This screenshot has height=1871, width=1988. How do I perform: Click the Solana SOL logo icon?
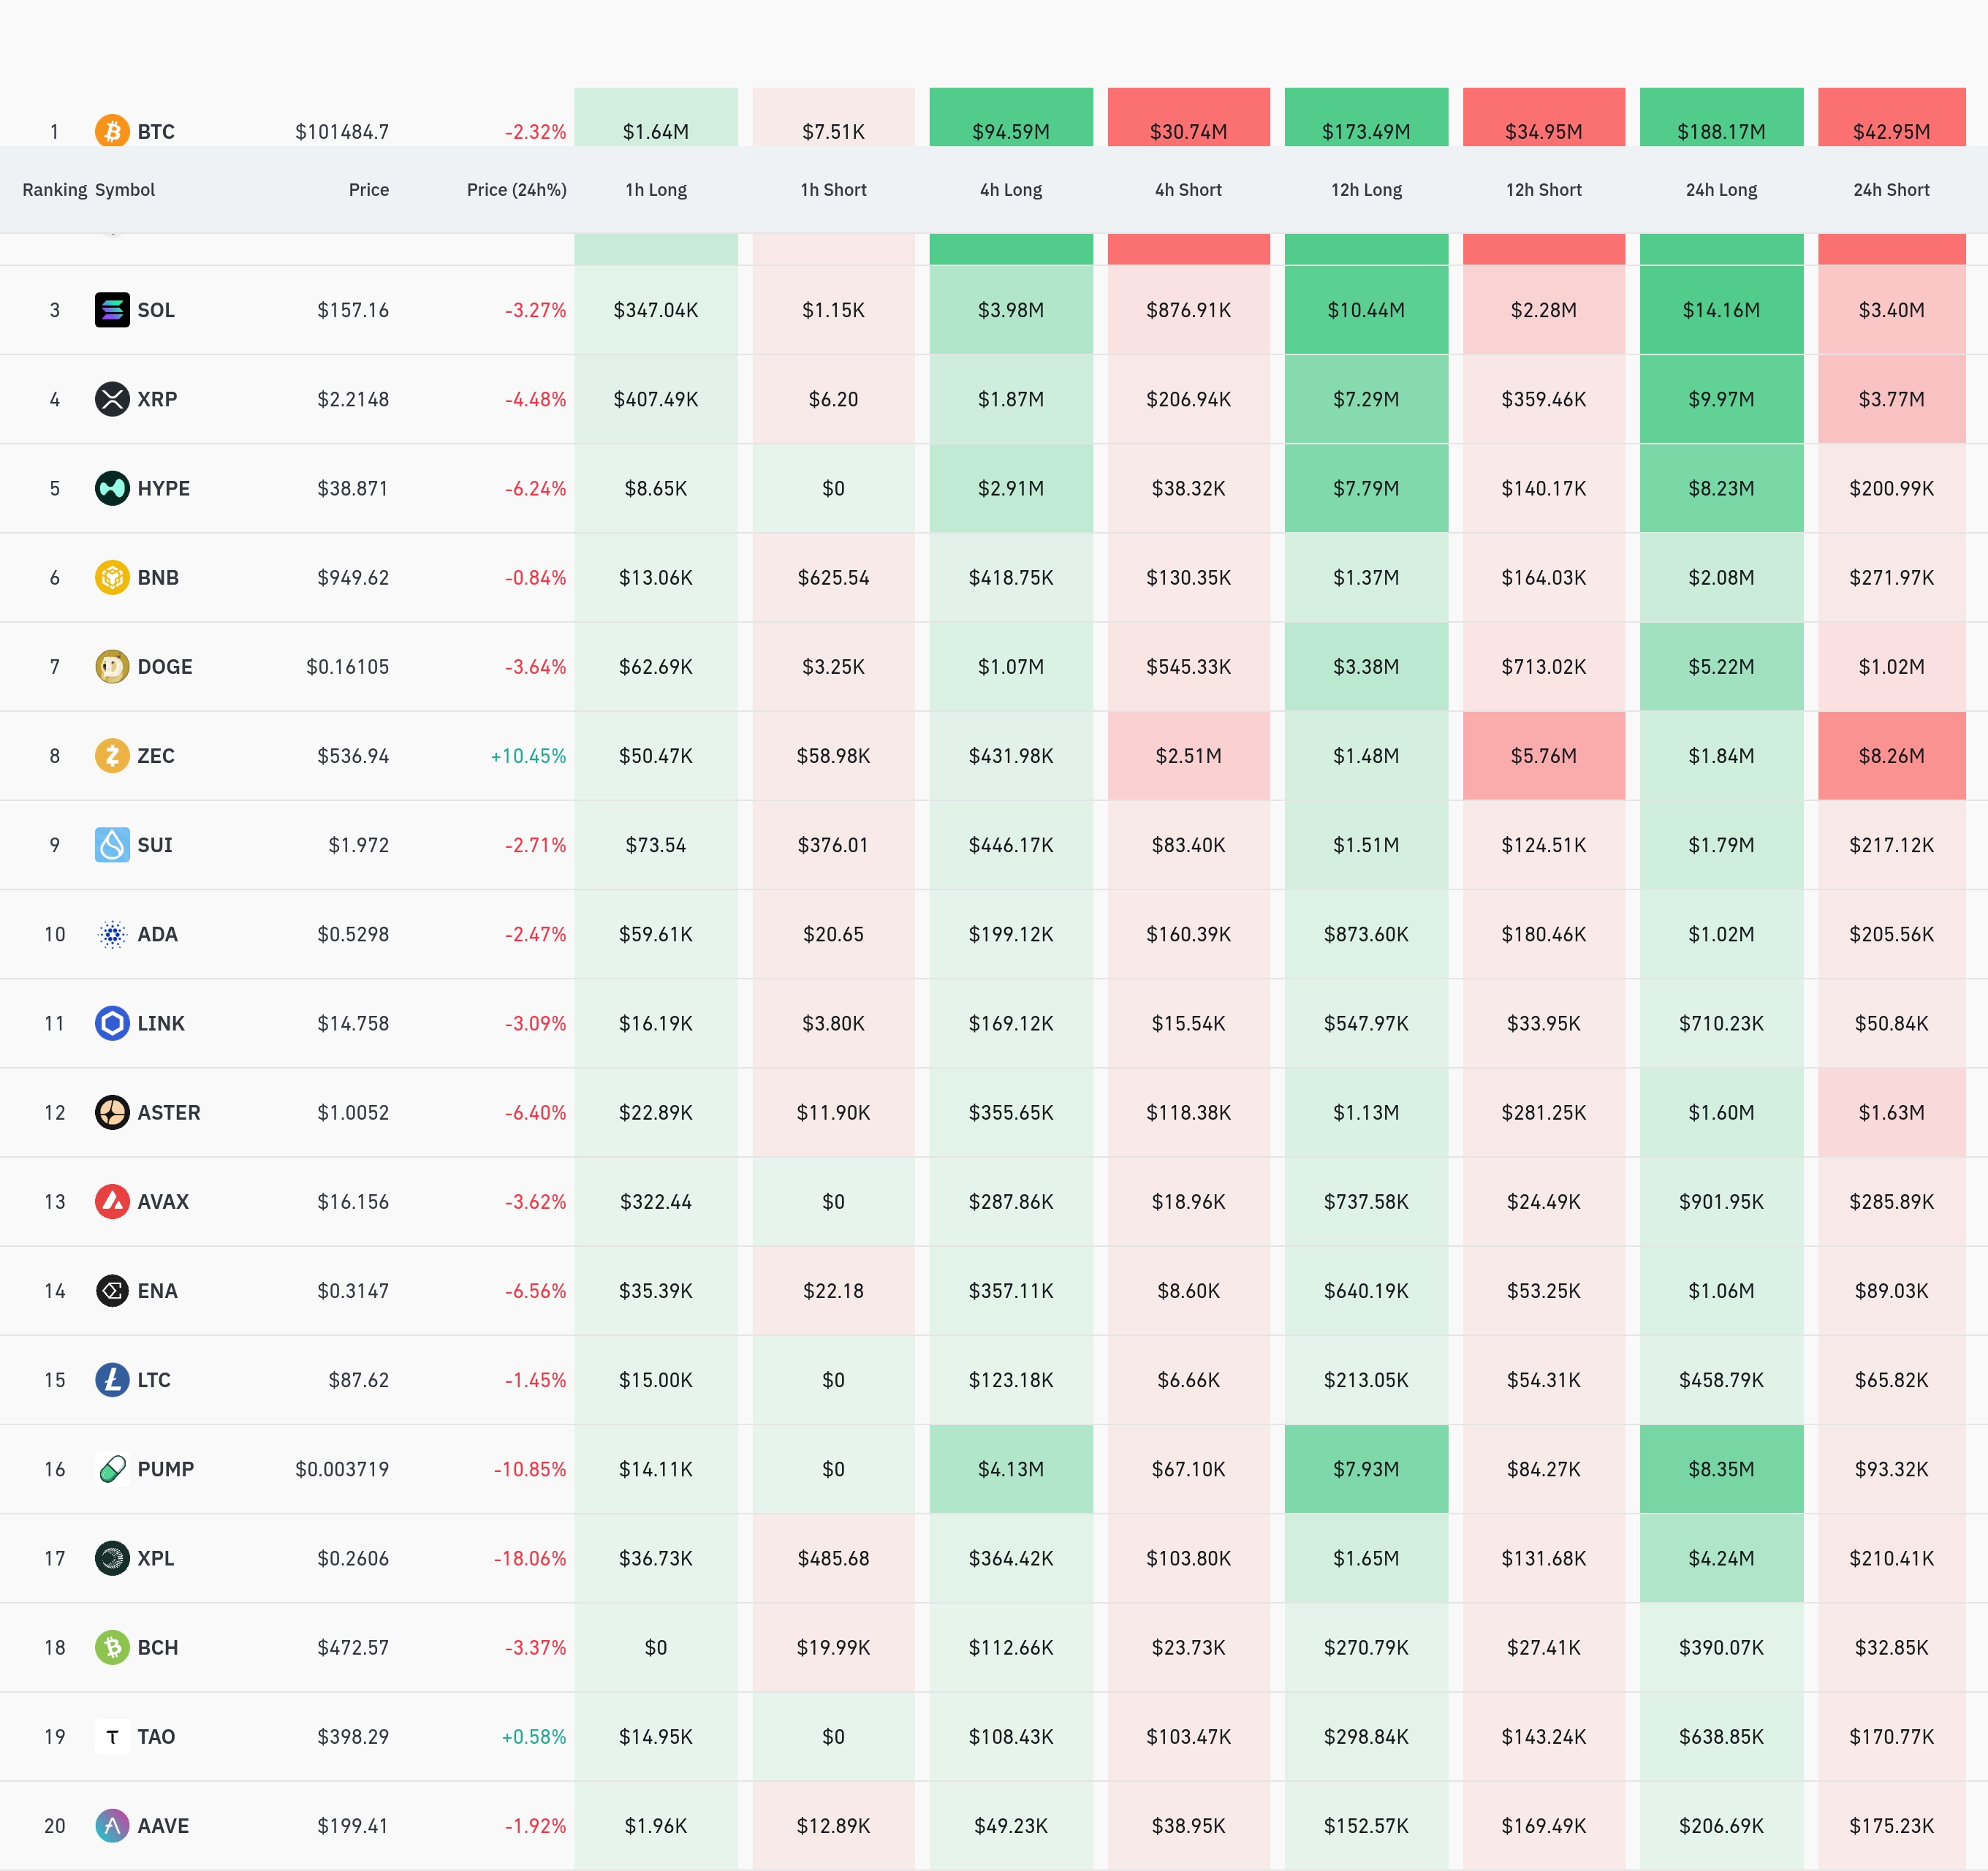pyautogui.click(x=112, y=310)
